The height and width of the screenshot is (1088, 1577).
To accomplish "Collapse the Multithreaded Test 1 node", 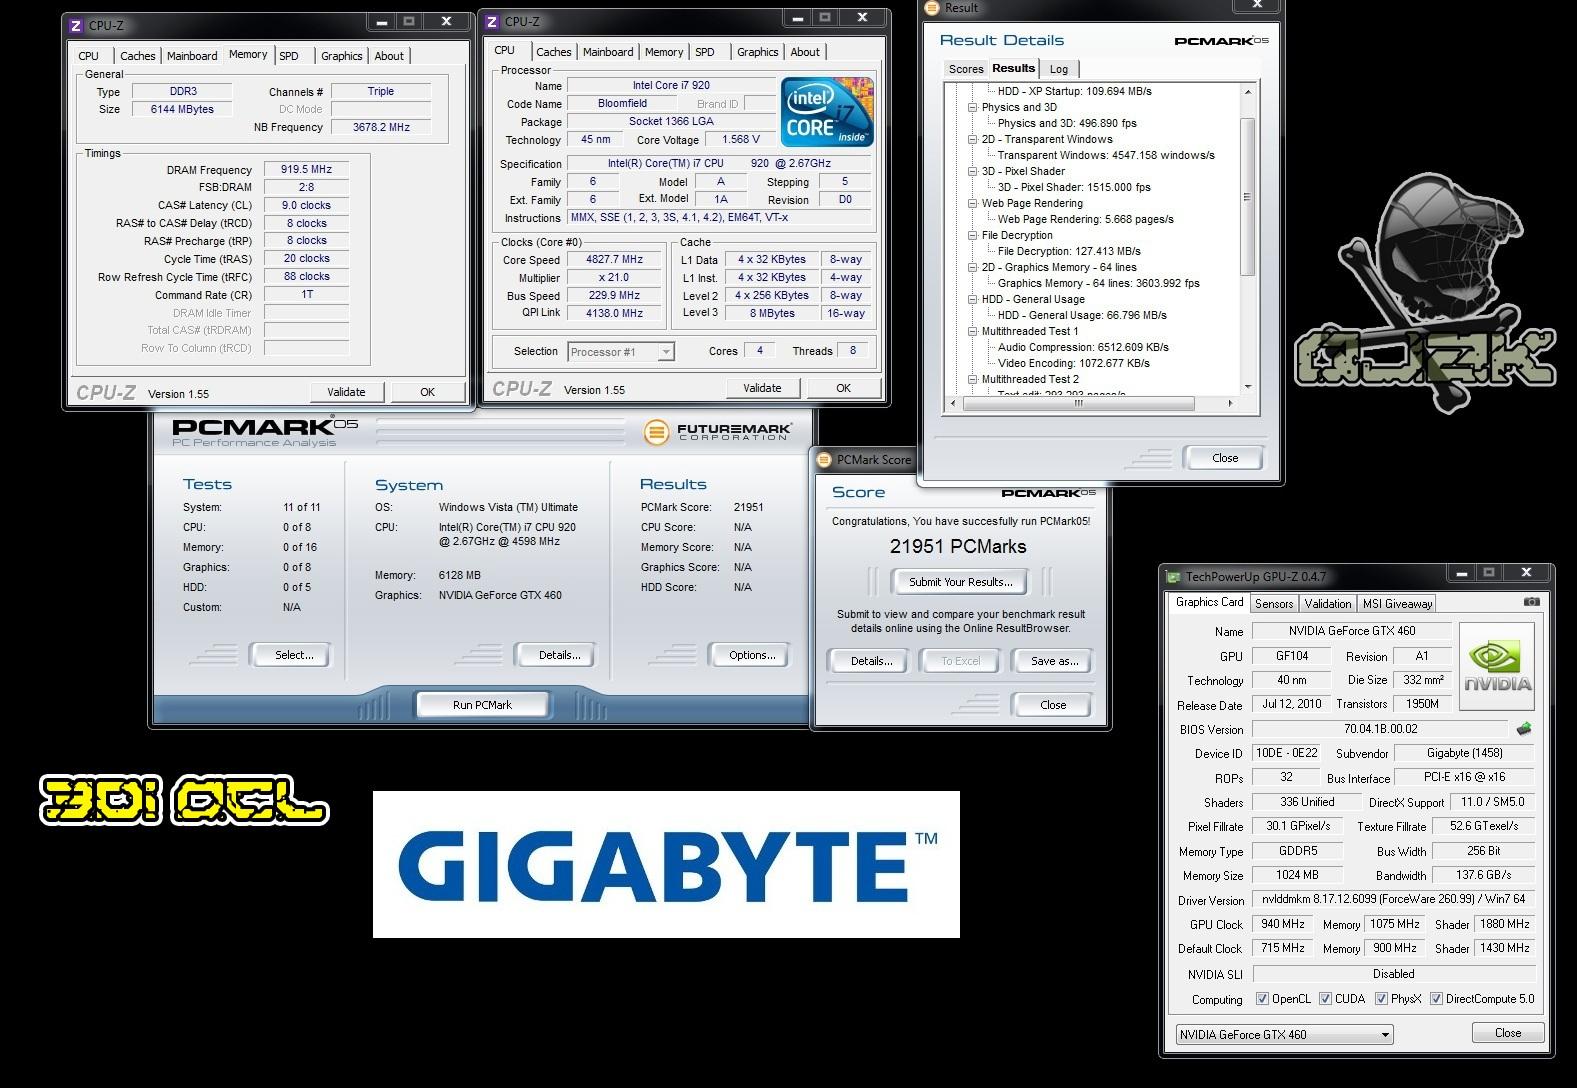I will coord(972,331).
